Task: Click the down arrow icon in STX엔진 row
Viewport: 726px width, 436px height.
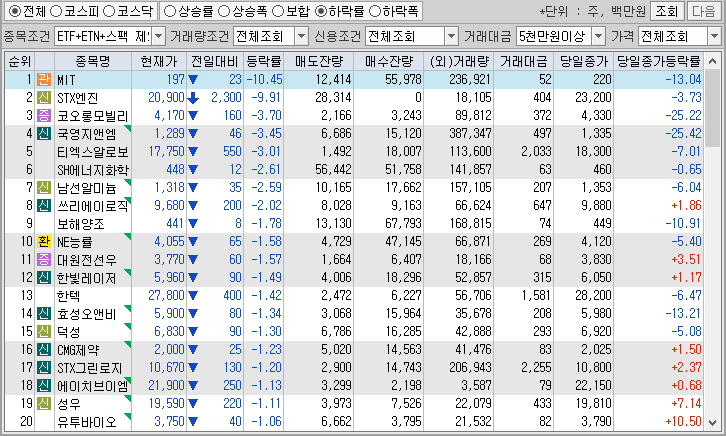Action: (x=193, y=98)
